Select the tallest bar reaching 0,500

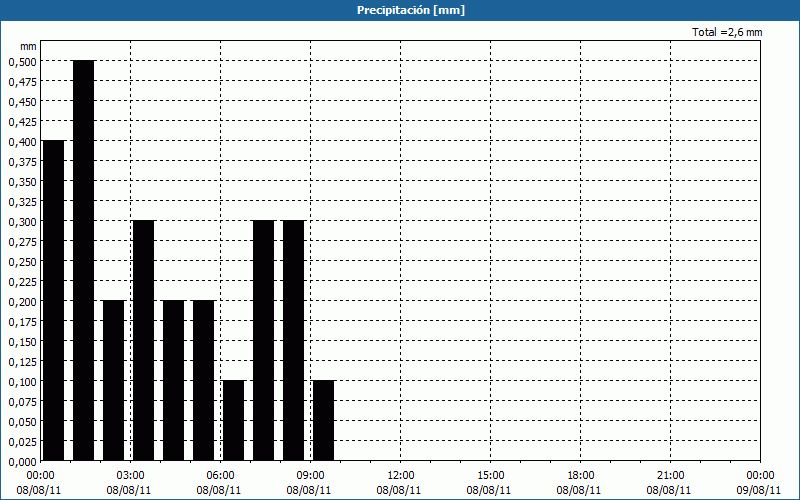point(83,261)
